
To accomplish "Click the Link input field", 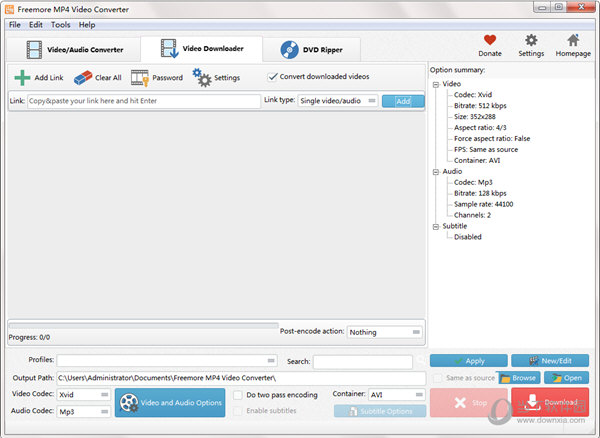I will pyautogui.click(x=144, y=101).
